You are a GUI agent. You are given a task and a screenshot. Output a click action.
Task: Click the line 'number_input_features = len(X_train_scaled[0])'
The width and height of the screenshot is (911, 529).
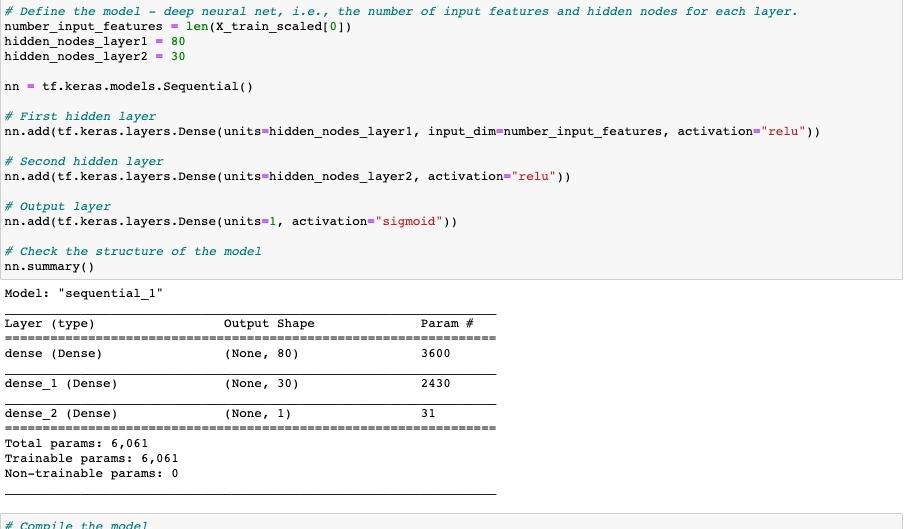coord(178,27)
